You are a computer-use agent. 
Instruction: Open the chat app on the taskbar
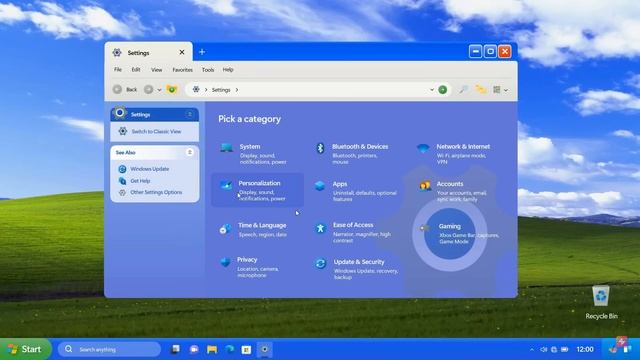click(x=194, y=349)
